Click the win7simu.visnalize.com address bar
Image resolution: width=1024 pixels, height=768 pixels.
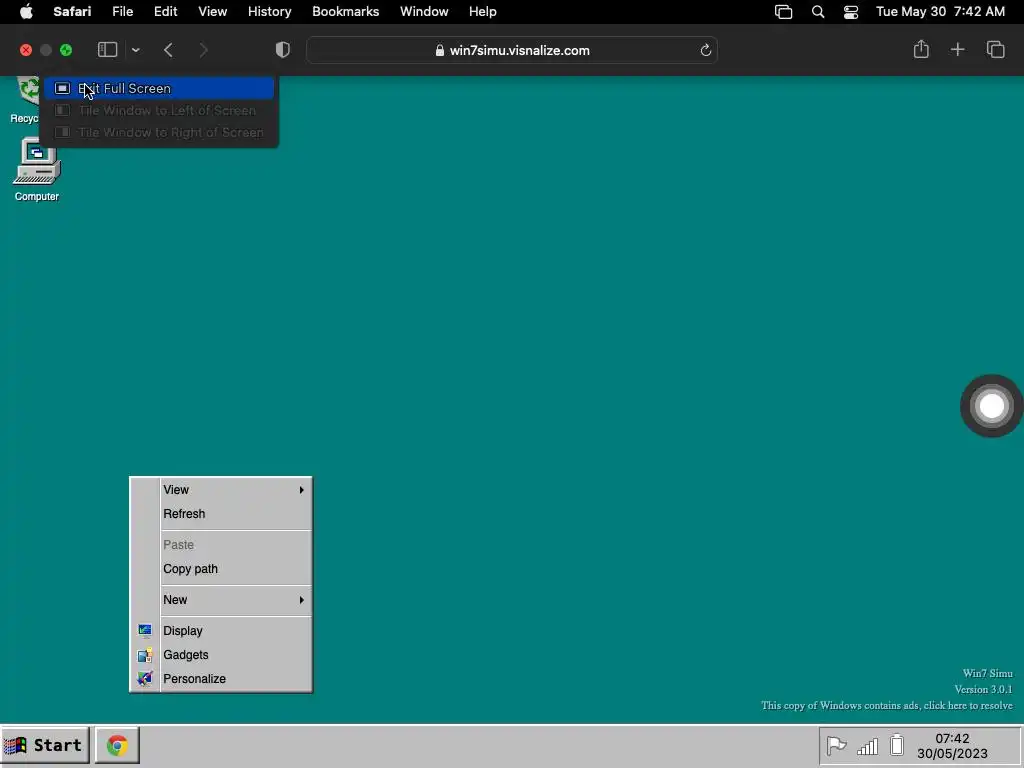coord(512,50)
